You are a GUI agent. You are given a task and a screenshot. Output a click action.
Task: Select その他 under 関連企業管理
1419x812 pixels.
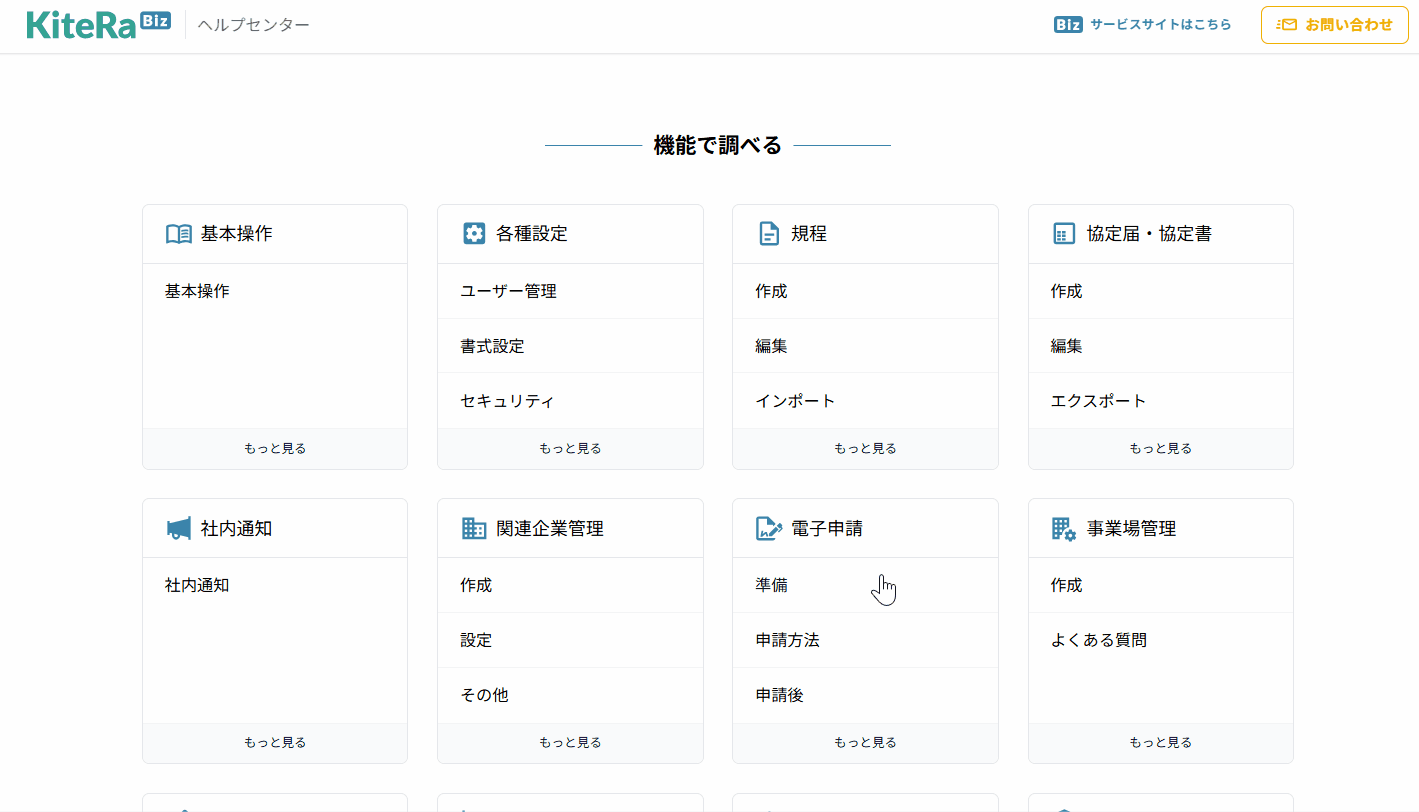(570, 695)
